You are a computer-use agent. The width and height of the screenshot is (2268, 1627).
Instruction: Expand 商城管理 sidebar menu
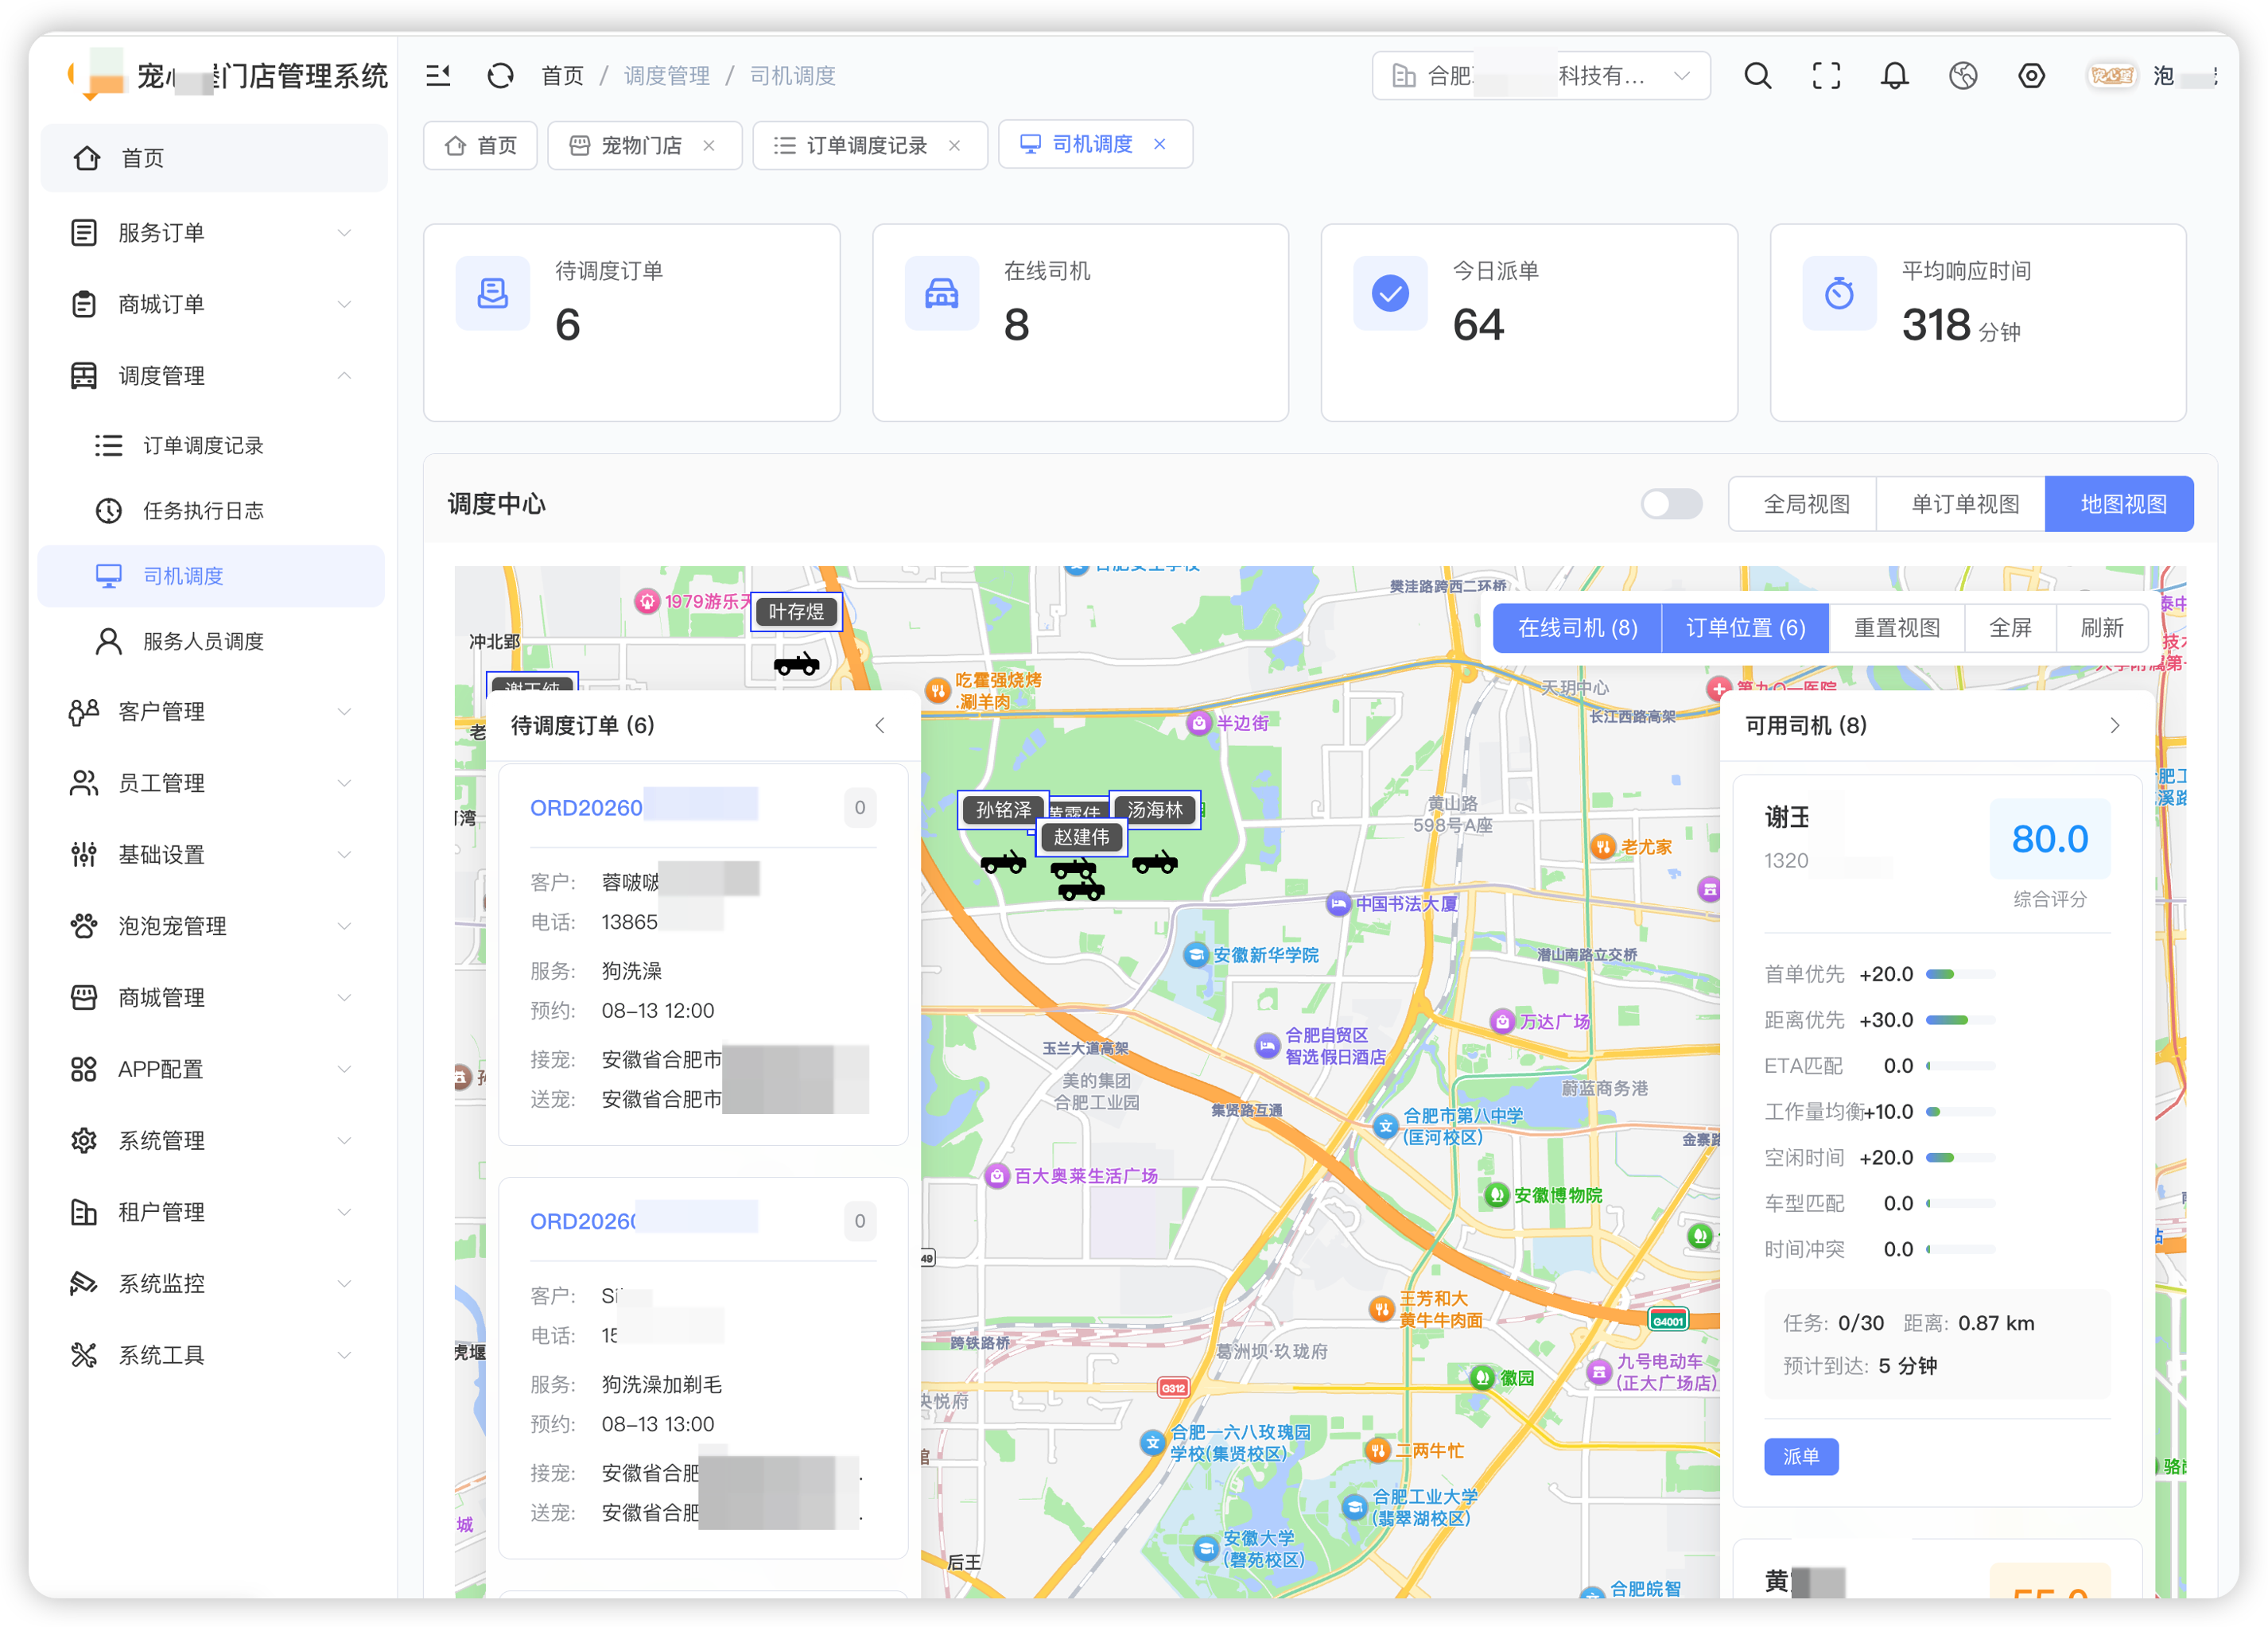click(213, 997)
